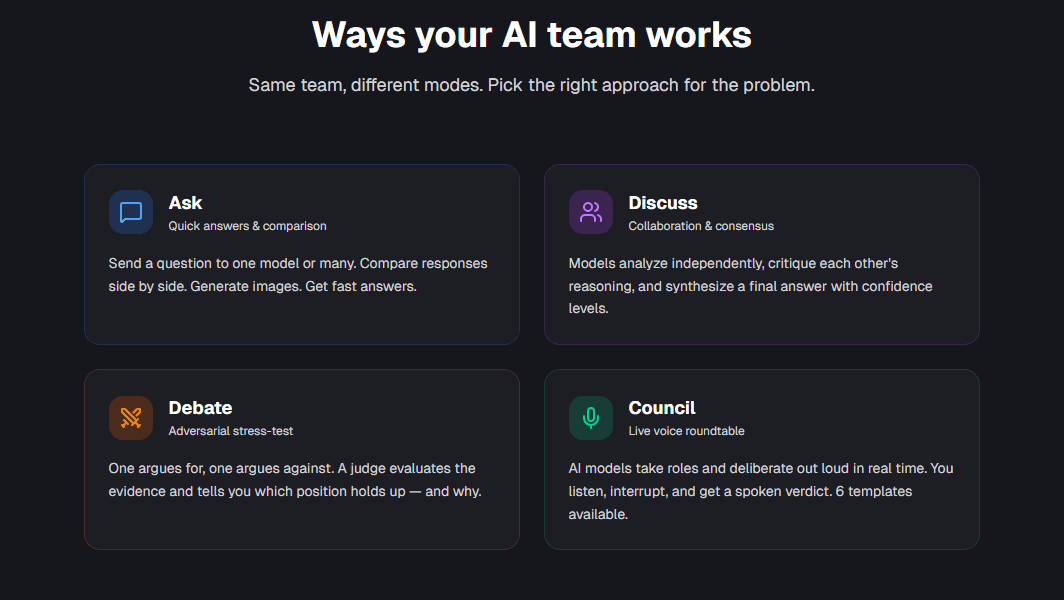Click the "Collaboration & consensus" subtitle
Image resolution: width=1064 pixels, height=600 pixels.
tap(700, 226)
